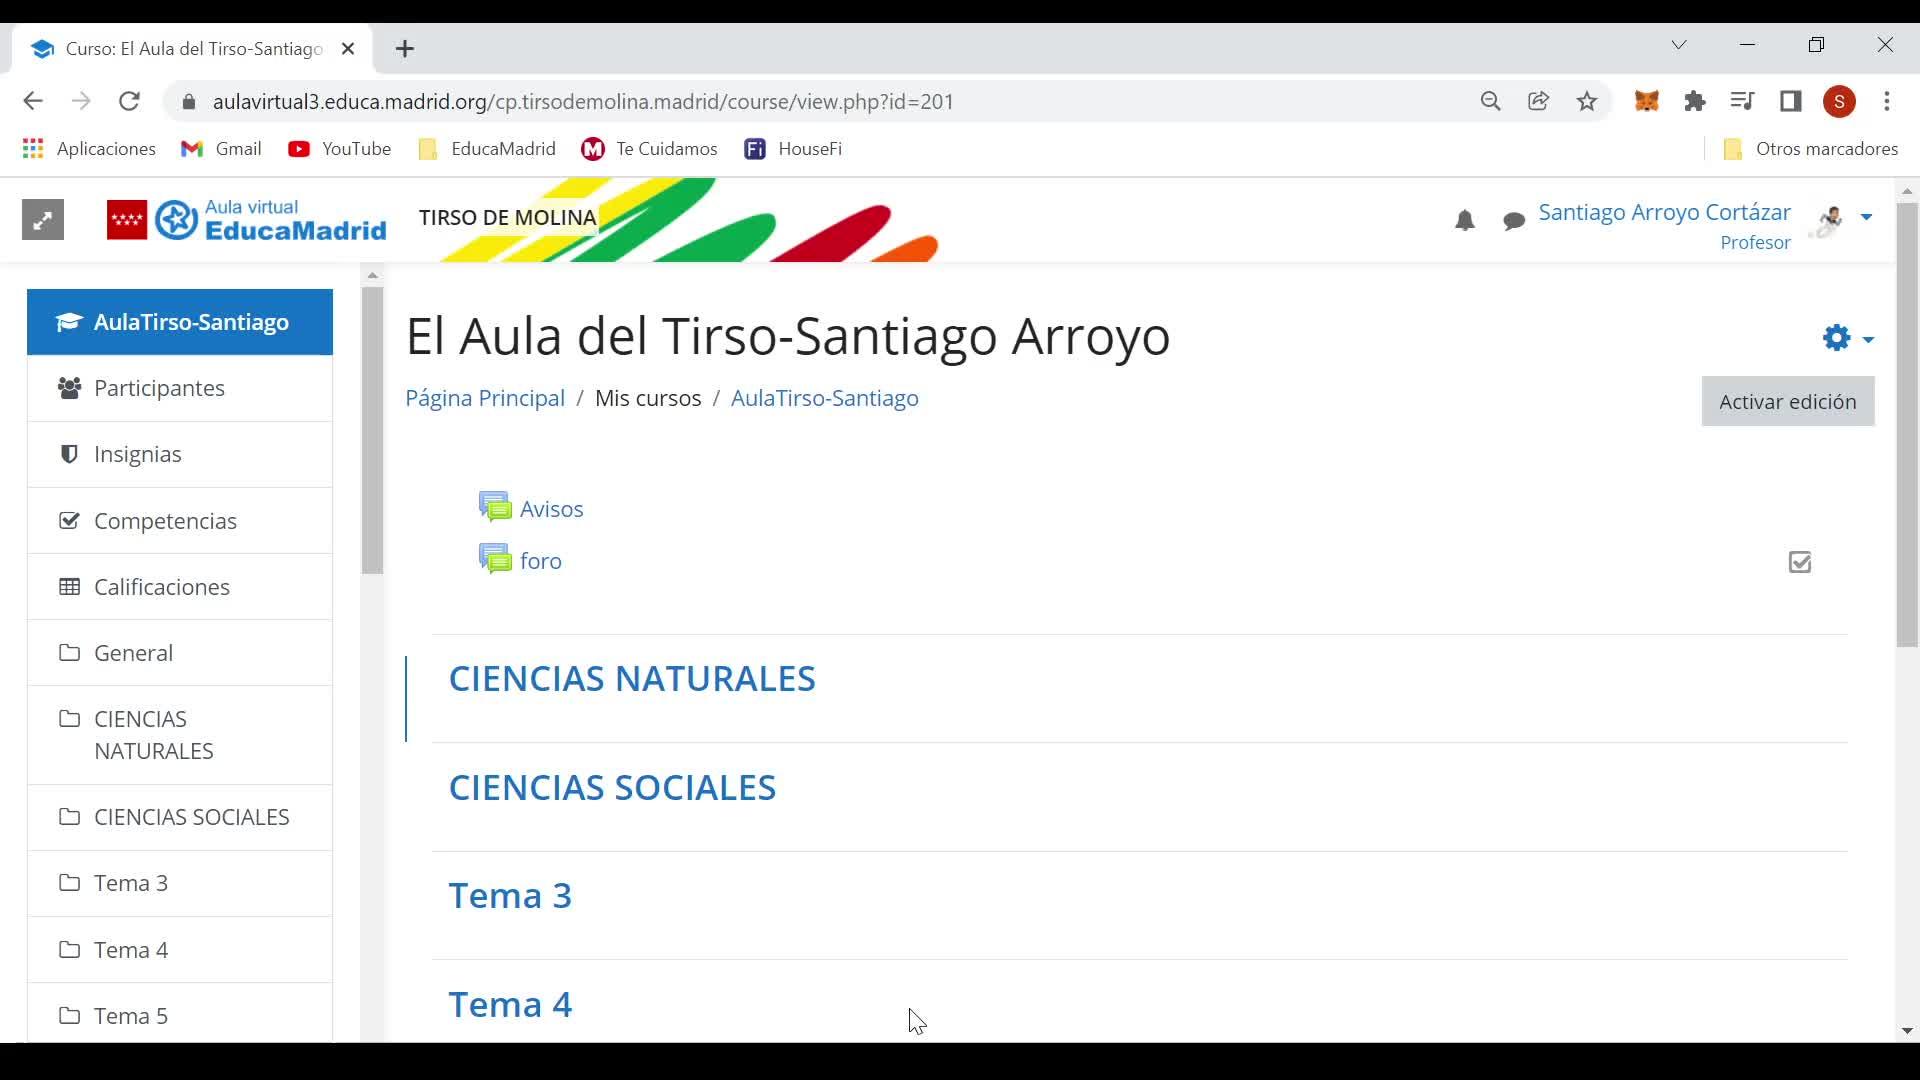Toggle completion checkbox for foro

(1800, 562)
